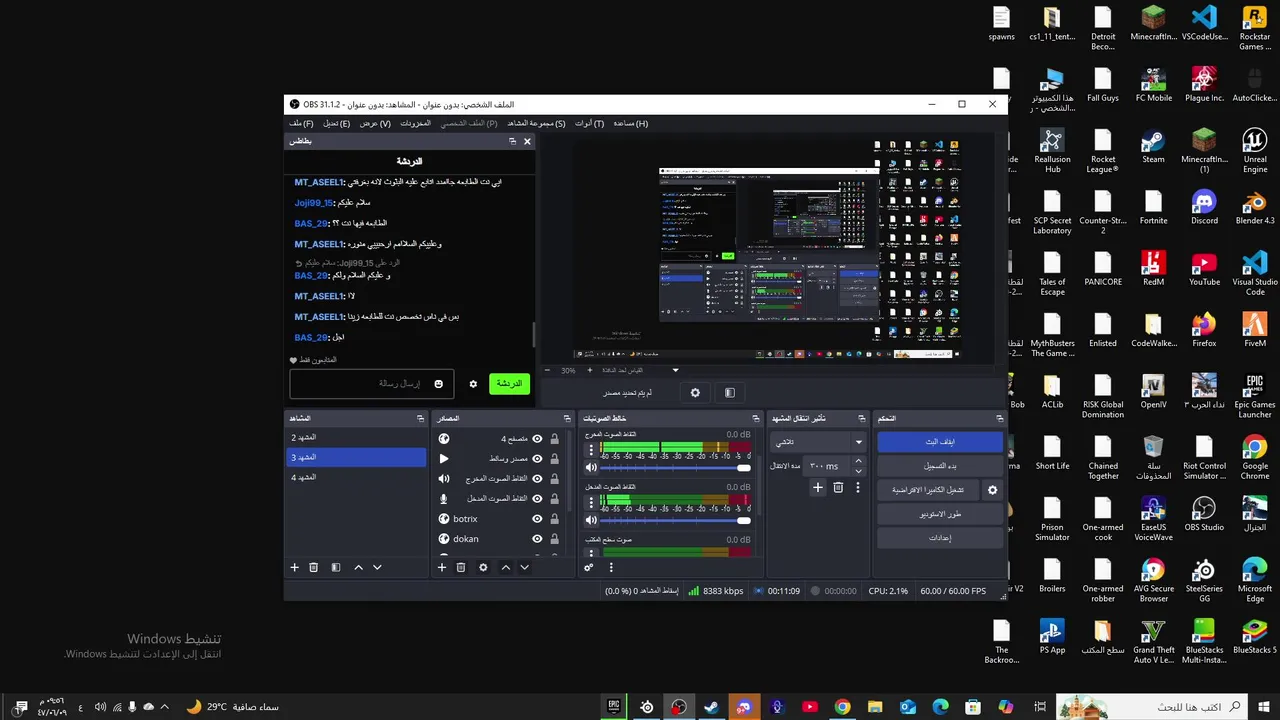
Task: Open preview scaling dropdown arrow
Action: pos(675,370)
